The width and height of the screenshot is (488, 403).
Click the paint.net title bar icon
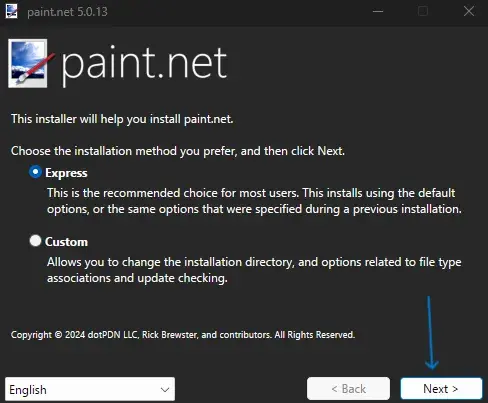(x=12, y=11)
